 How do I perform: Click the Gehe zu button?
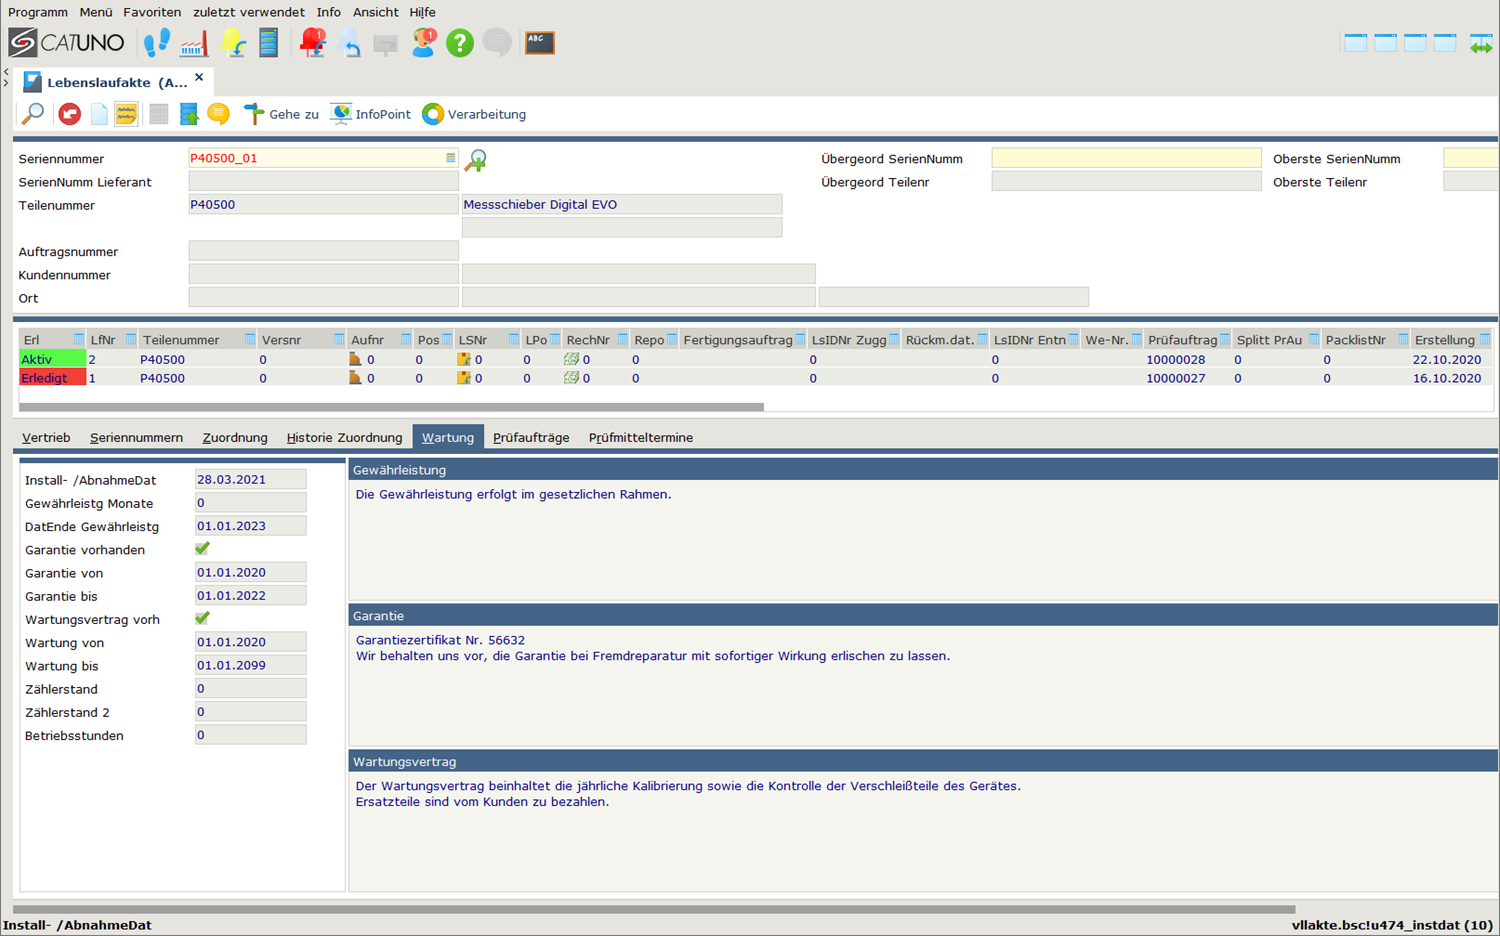click(x=281, y=114)
